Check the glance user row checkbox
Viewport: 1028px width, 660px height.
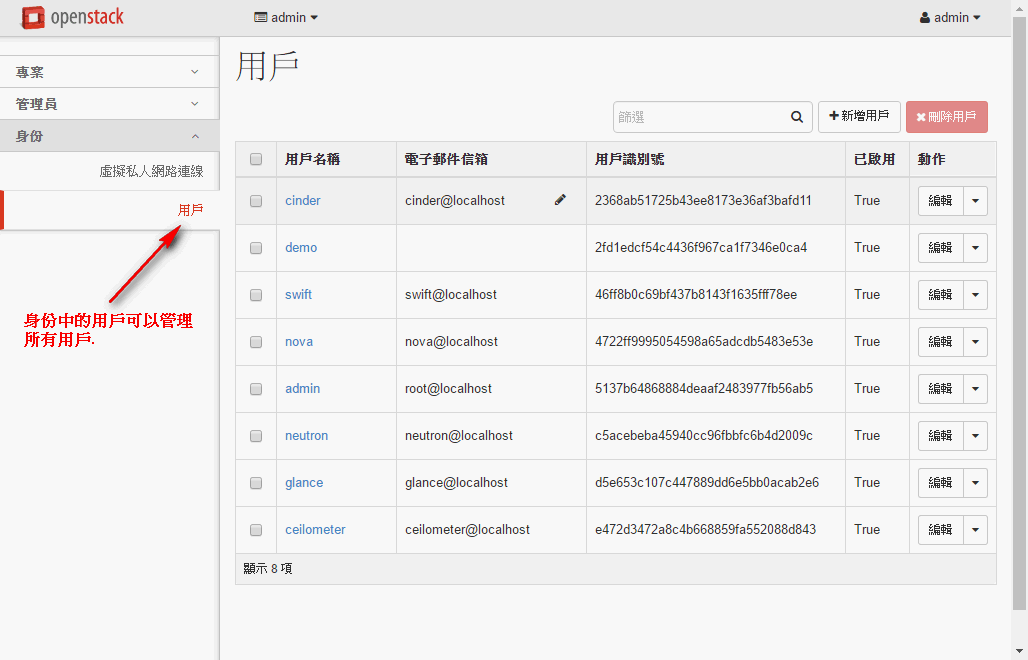(x=256, y=483)
